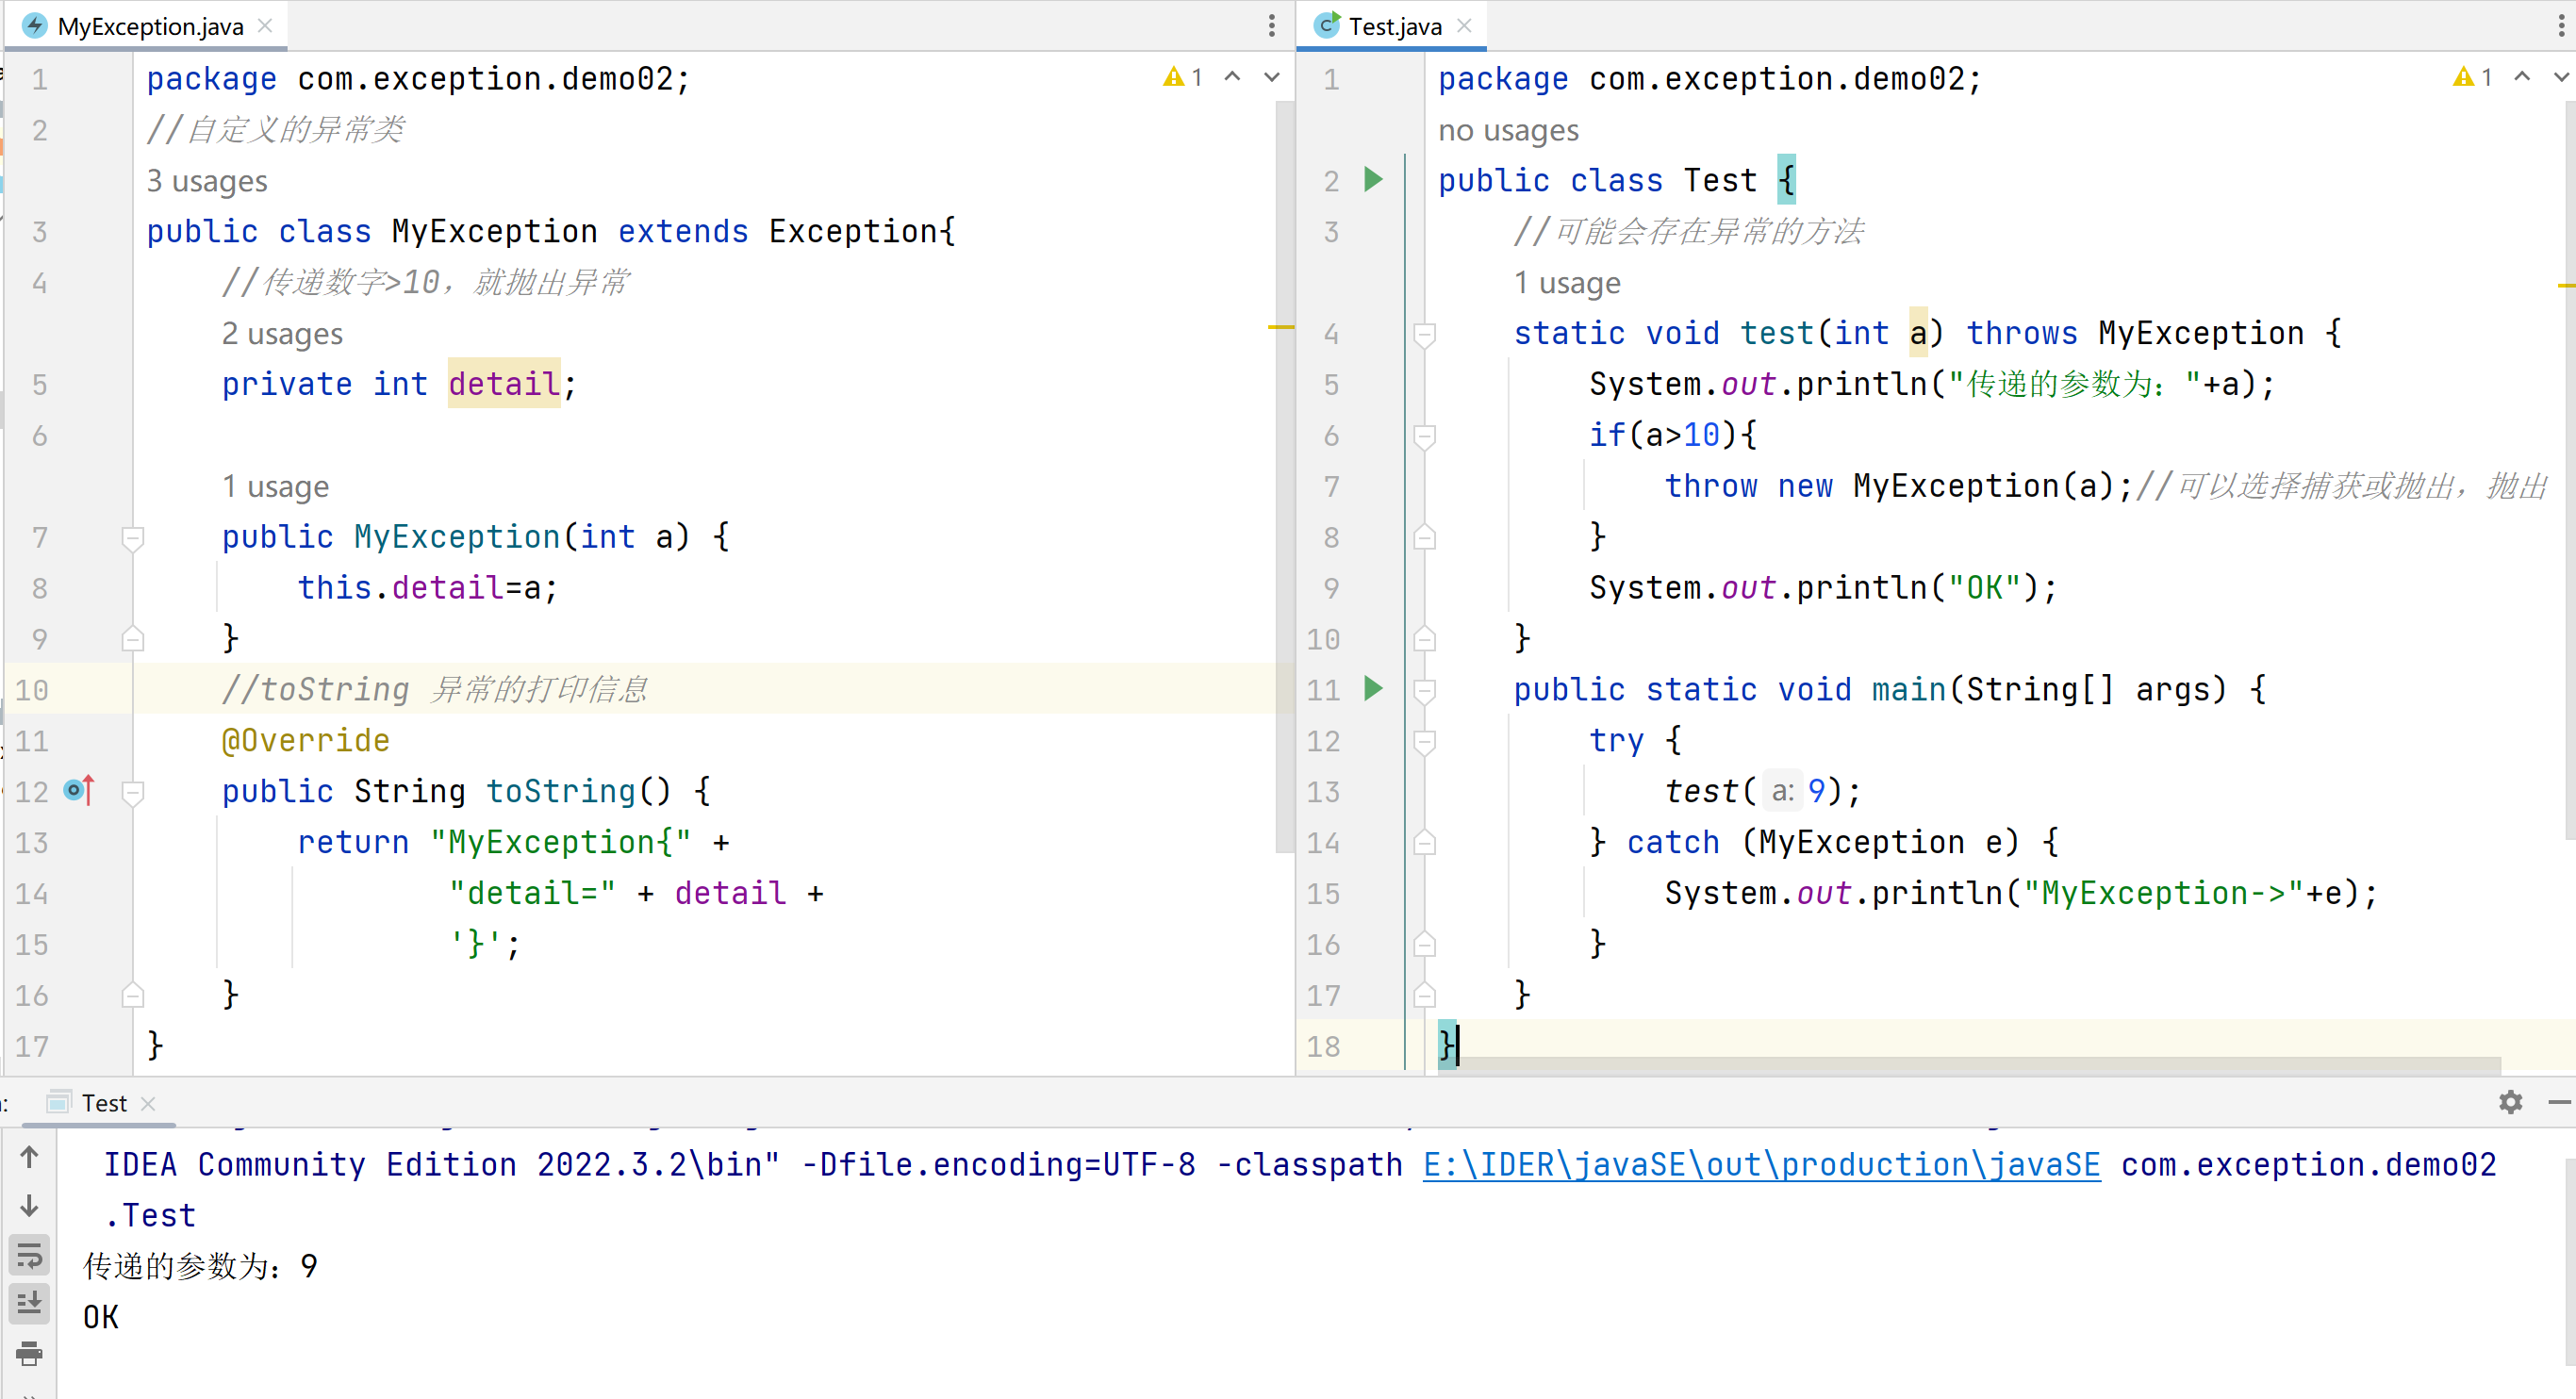The image size is (2576, 1399).
Task: Switch to the MyException.java tab
Action: tap(150, 26)
